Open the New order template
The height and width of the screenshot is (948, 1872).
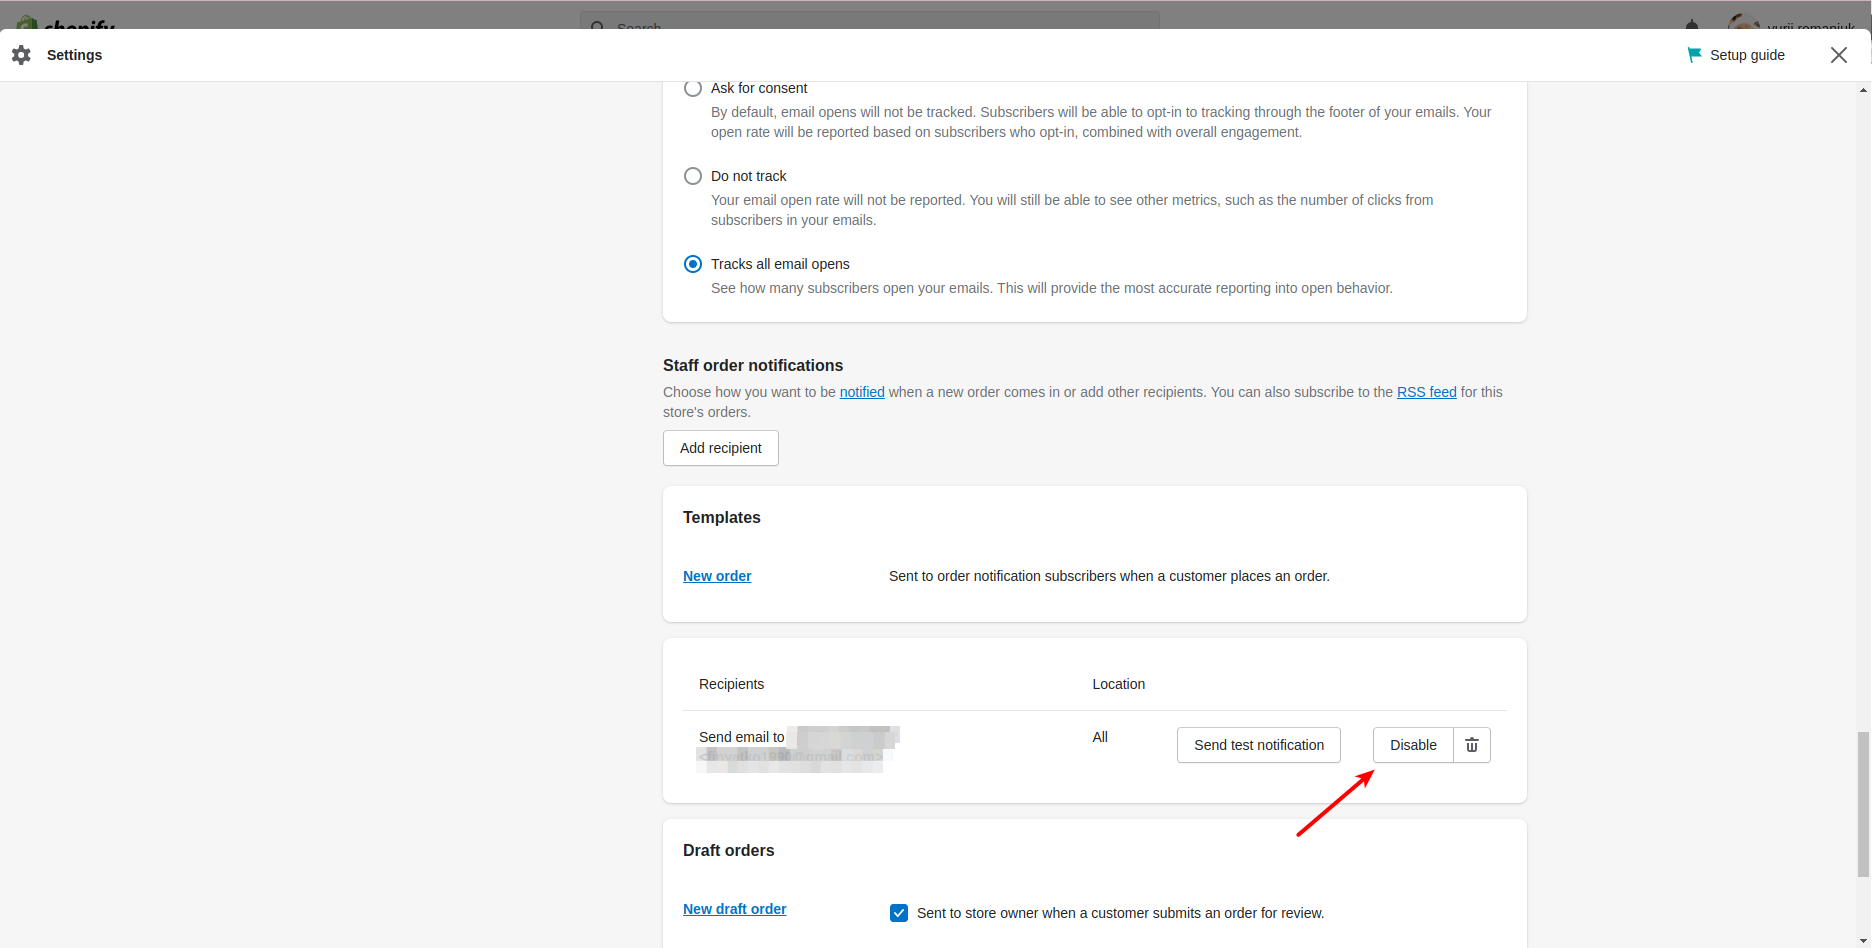pyautogui.click(x=717, y=576)
